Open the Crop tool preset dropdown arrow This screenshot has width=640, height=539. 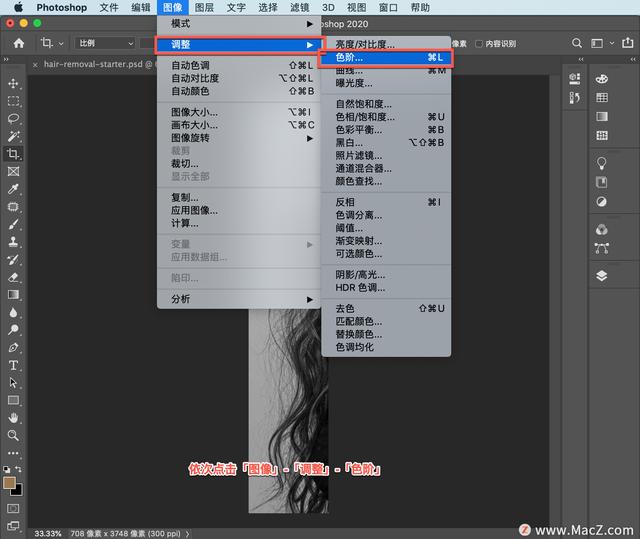pos(61,43)
